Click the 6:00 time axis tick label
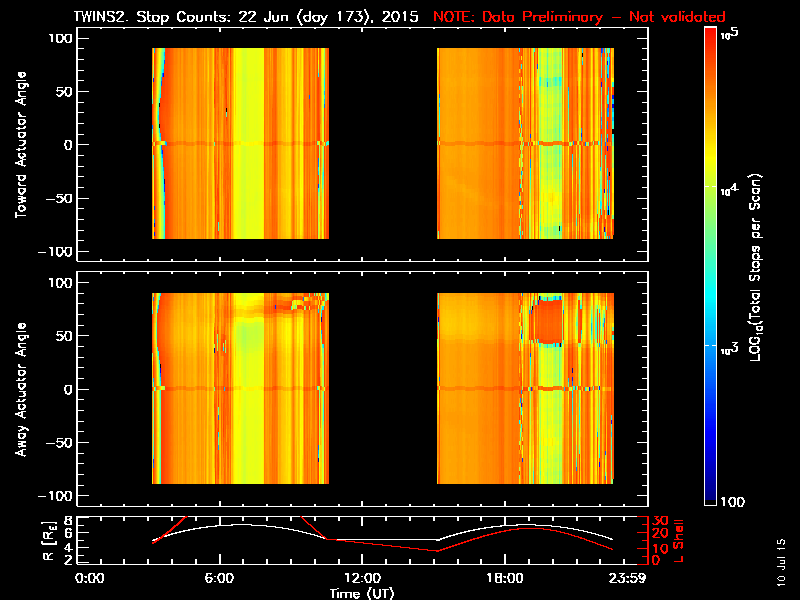The image size is (800, 600). click(219, 578)
